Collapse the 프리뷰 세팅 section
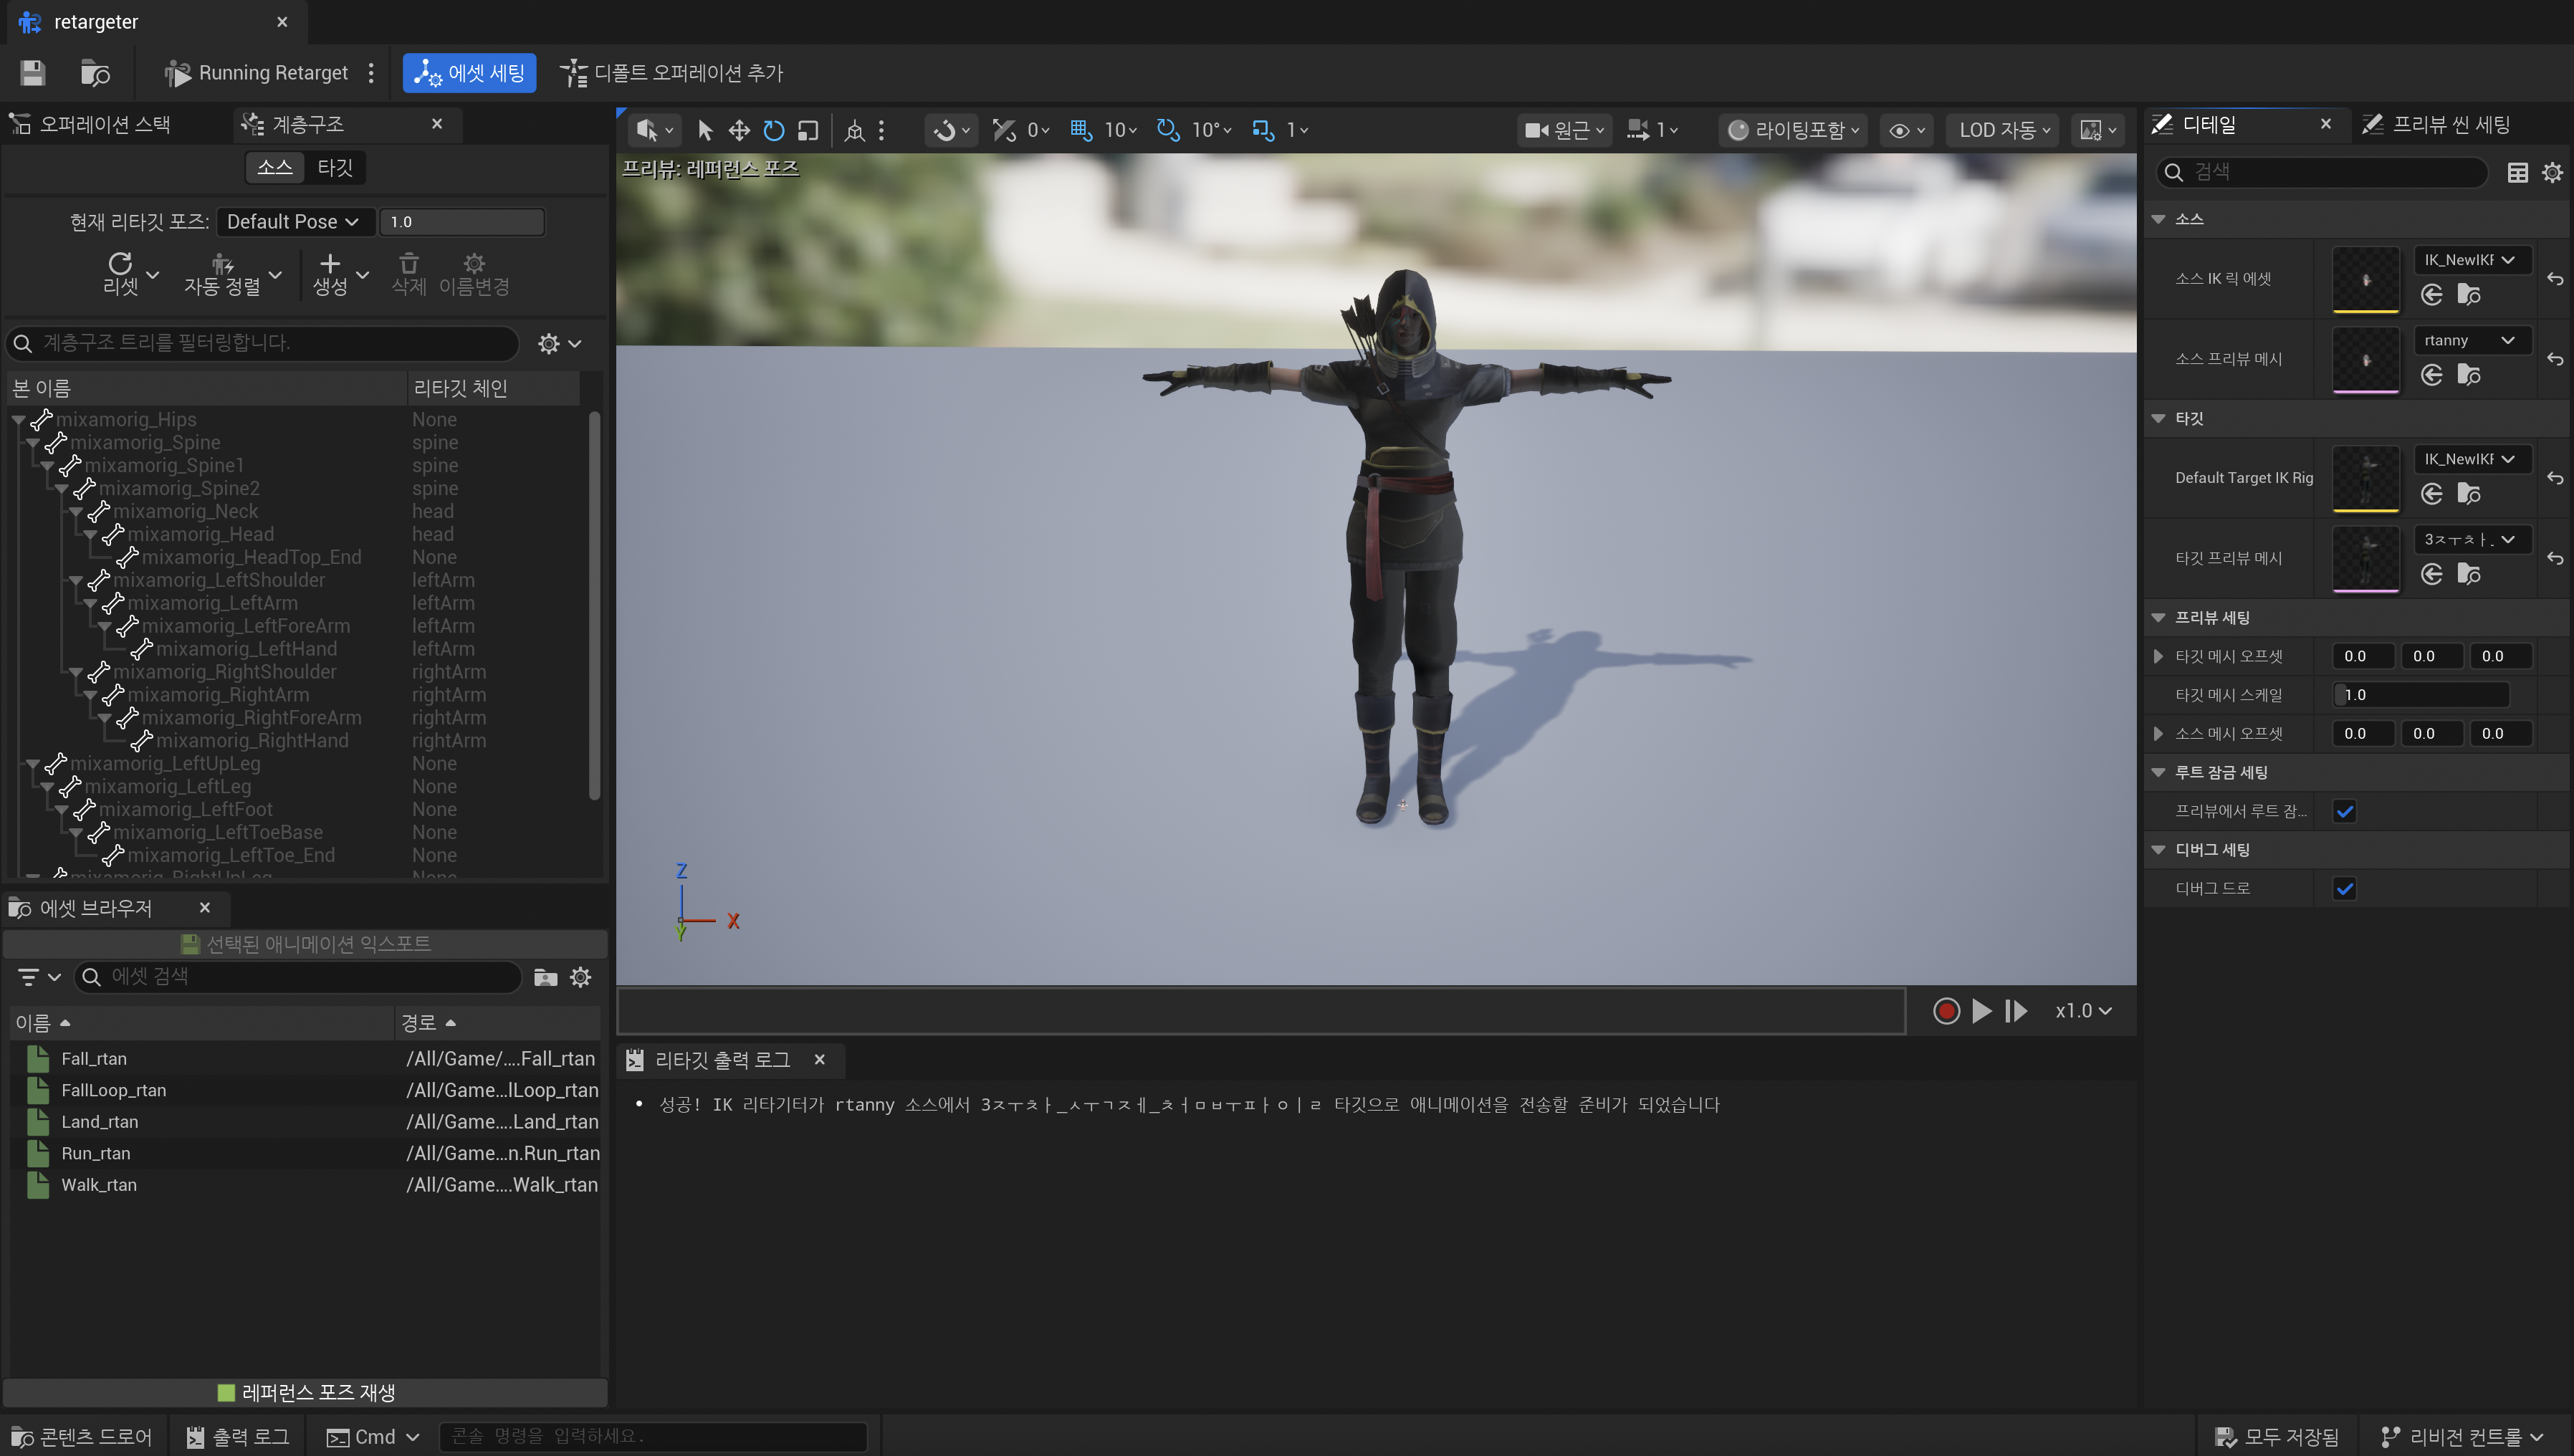 point(2158,618)
